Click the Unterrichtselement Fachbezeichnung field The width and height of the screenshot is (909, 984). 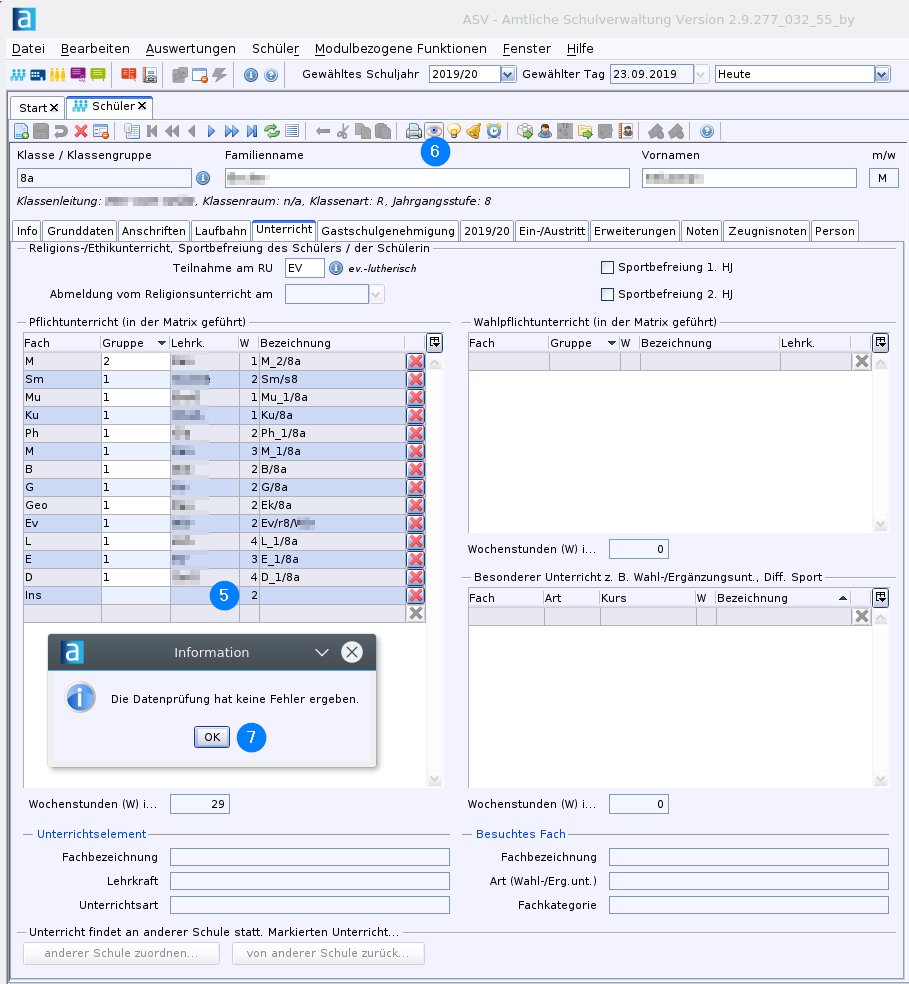pos(309,857)
